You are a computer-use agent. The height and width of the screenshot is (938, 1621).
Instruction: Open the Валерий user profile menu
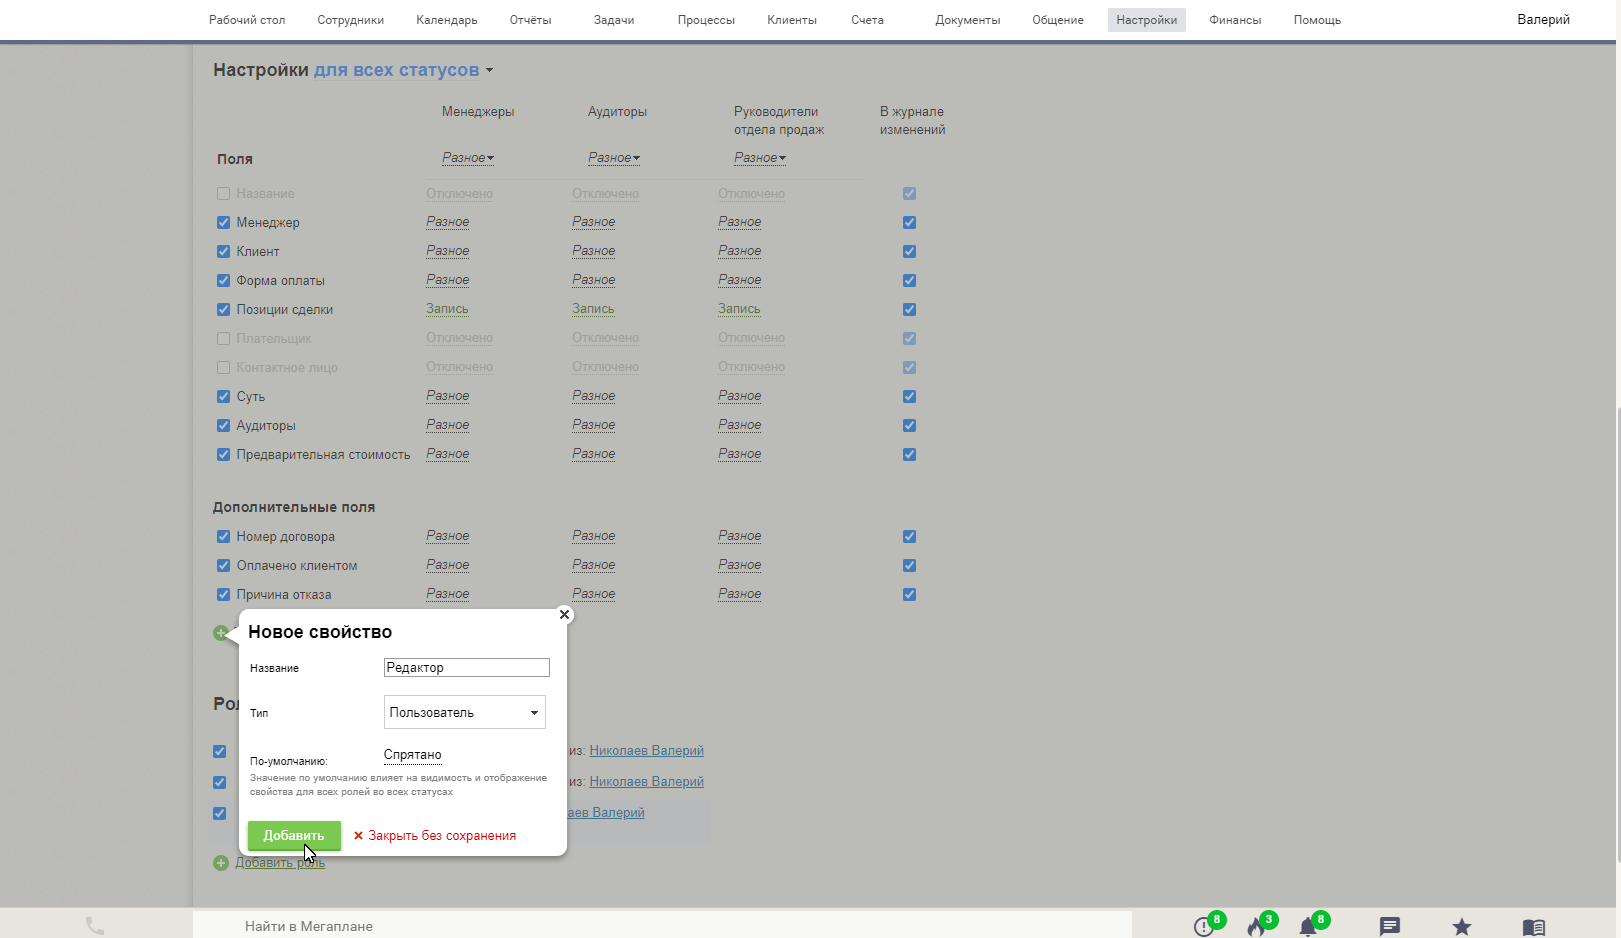[1544, 20]
